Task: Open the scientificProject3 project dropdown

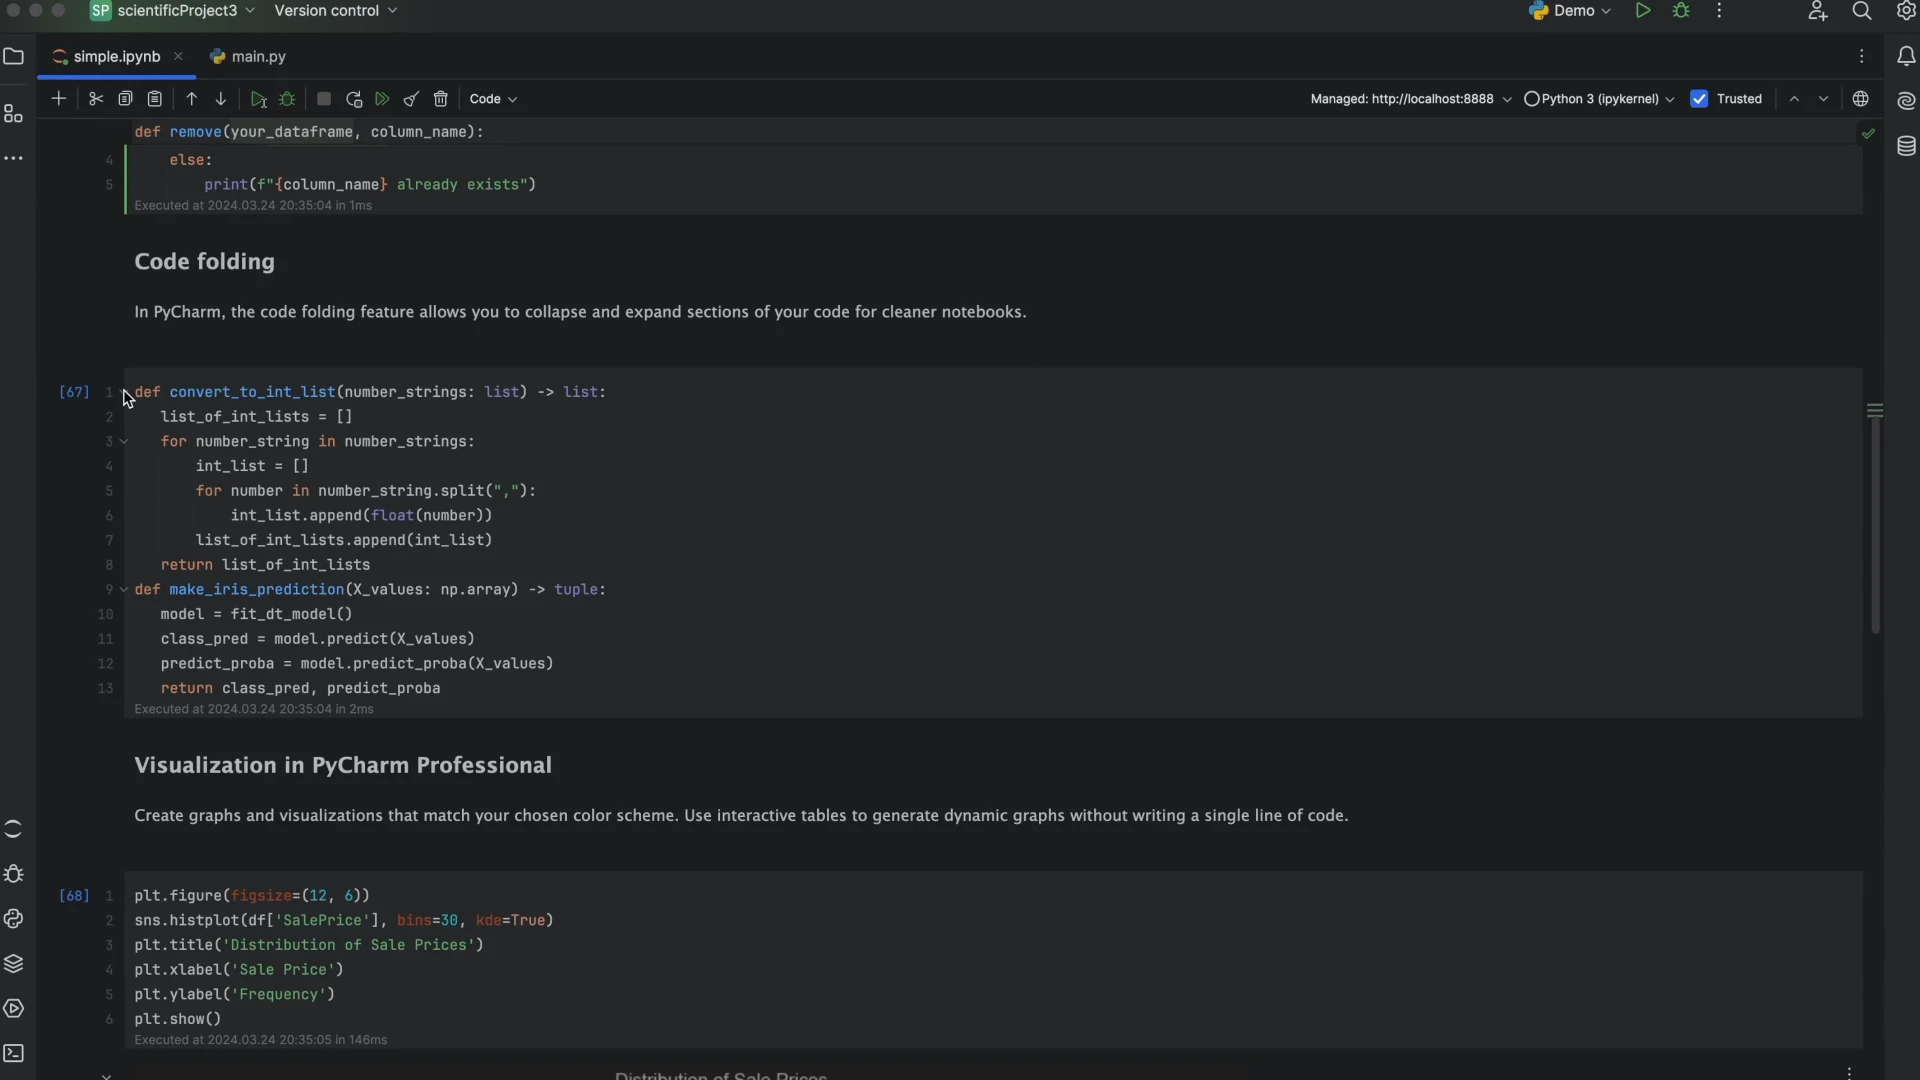Action: [x=172, y=11]
